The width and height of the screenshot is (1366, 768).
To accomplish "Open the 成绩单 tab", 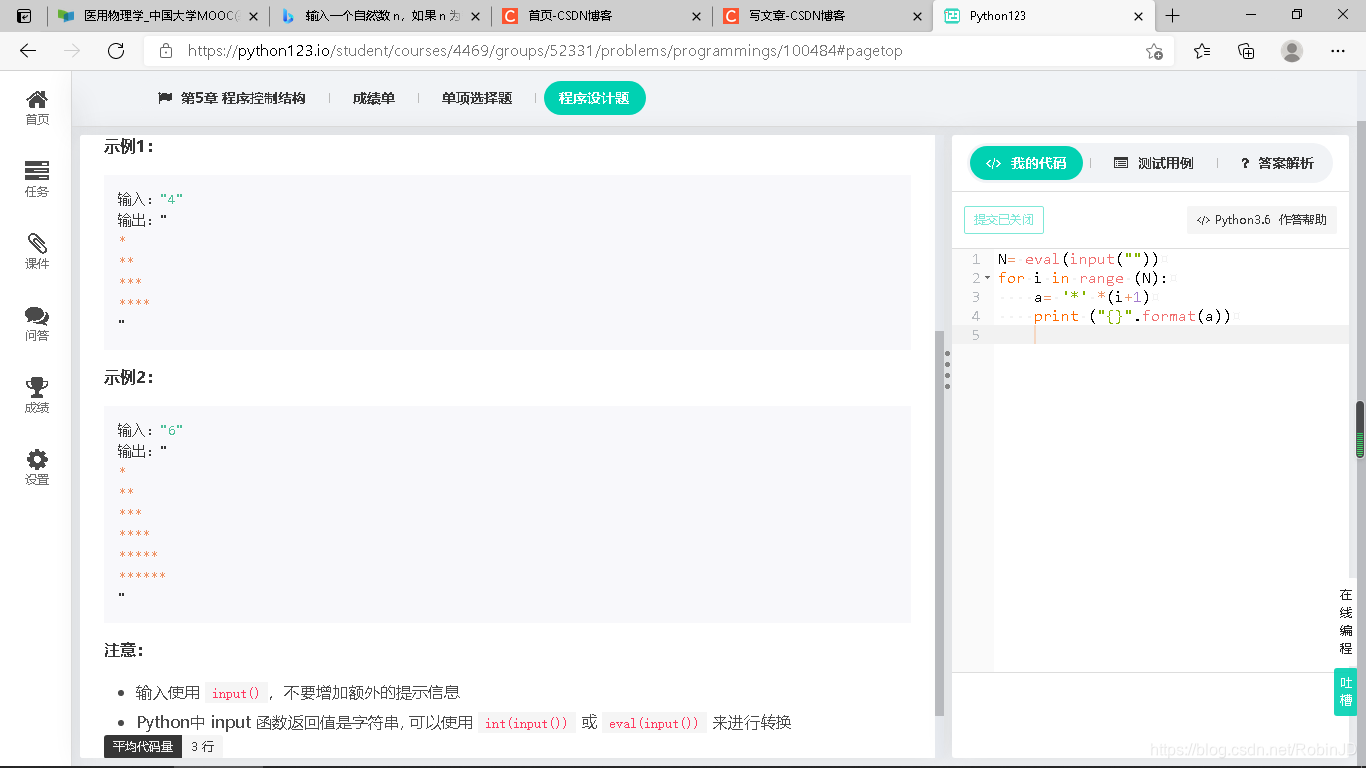I will [373, 98].
